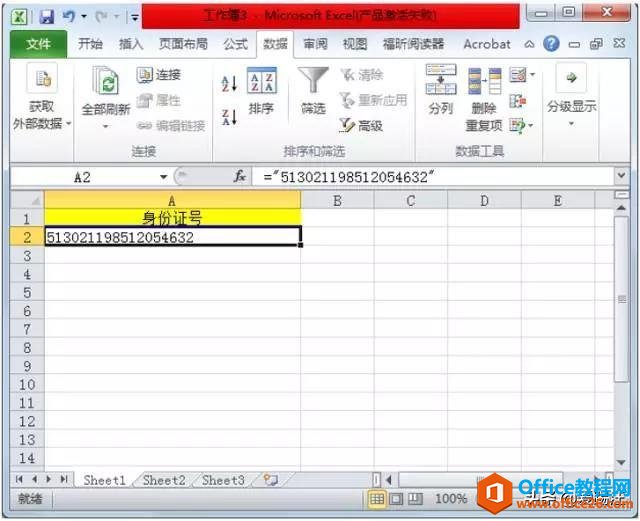The height and width of the screenshot is (521, 640).
Task: Click the fx insert function icon
Action: point(240,177)
